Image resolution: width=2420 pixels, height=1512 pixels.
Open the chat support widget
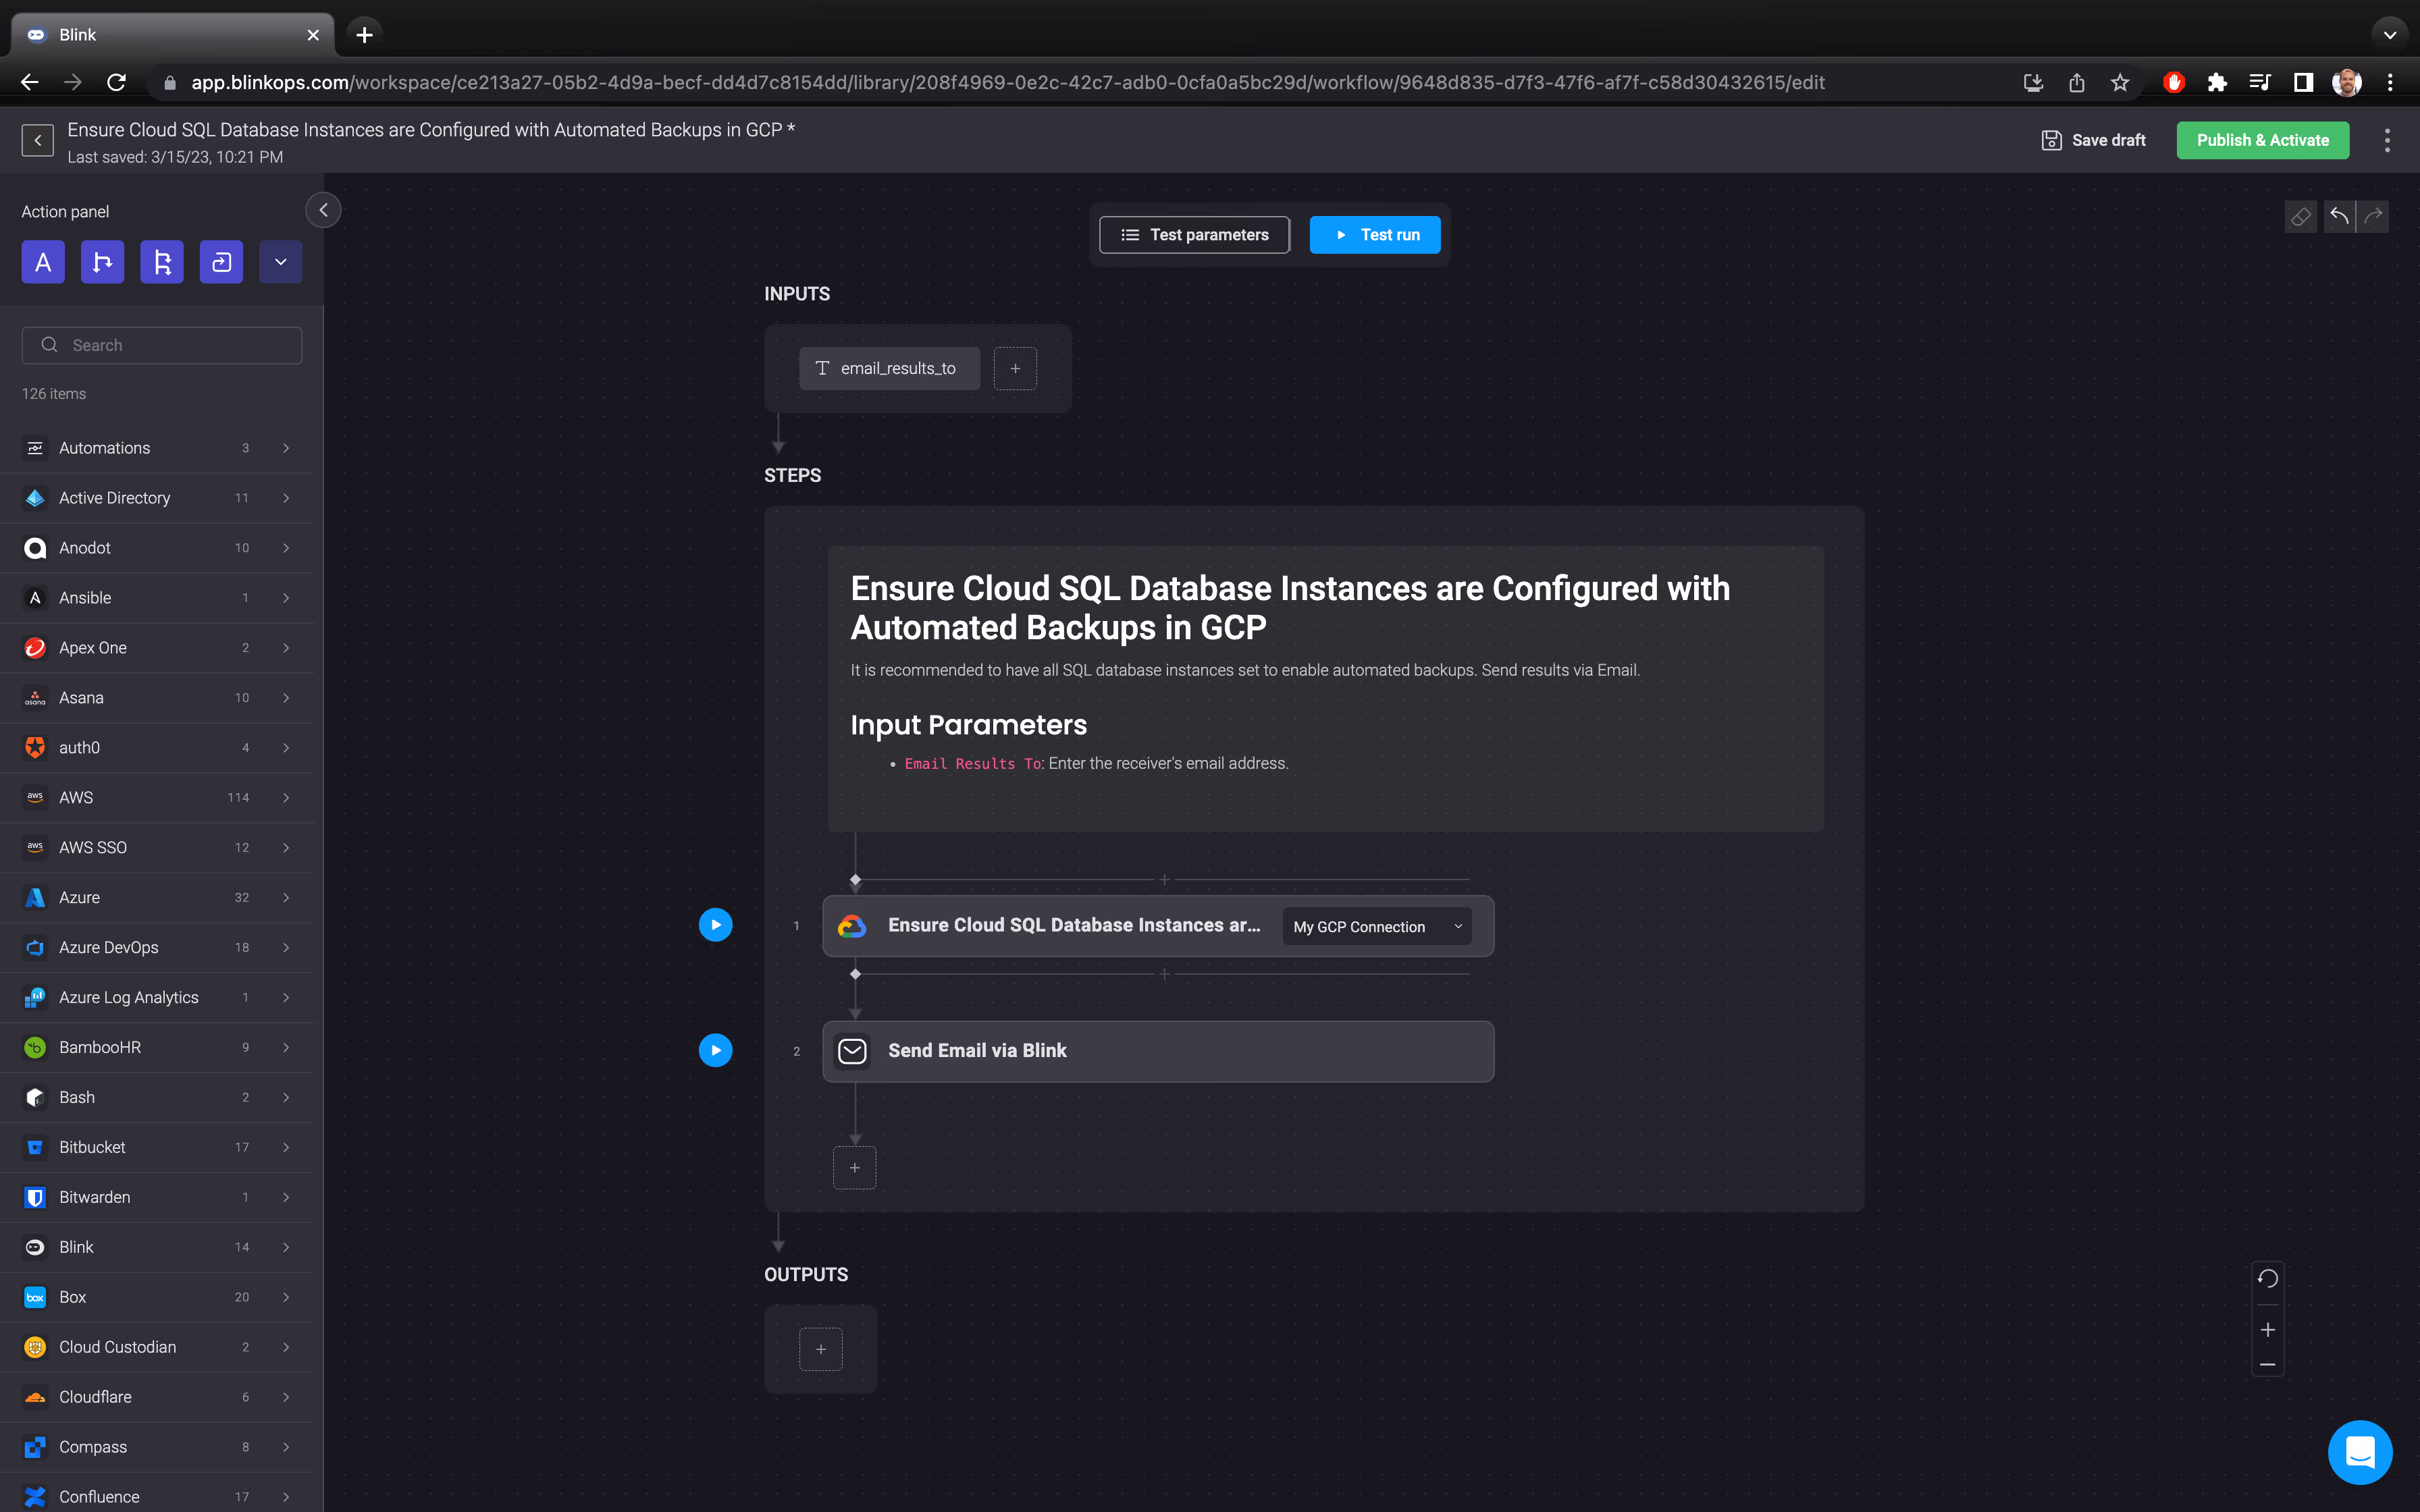2360,1452
